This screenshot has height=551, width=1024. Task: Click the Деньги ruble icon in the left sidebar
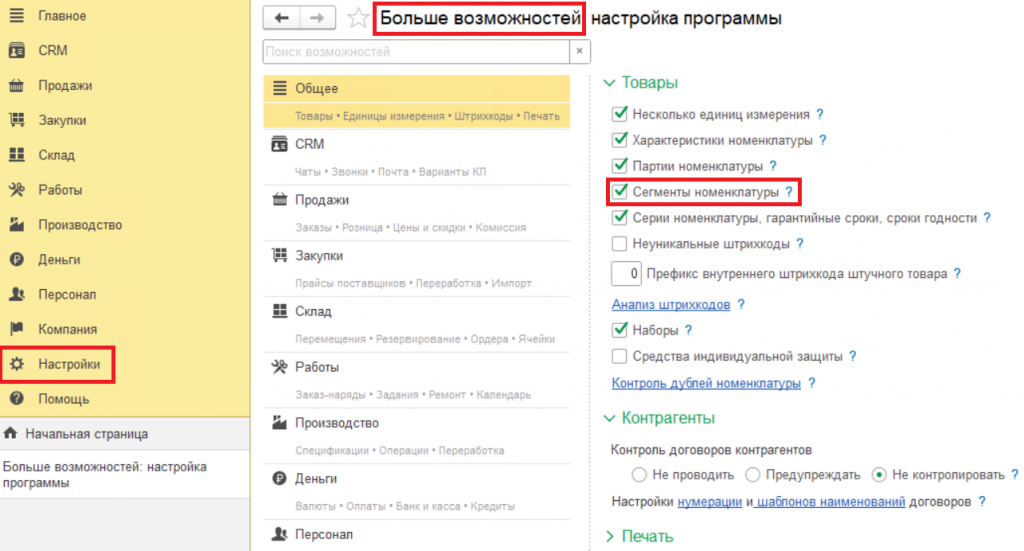(x=17, y=259)
